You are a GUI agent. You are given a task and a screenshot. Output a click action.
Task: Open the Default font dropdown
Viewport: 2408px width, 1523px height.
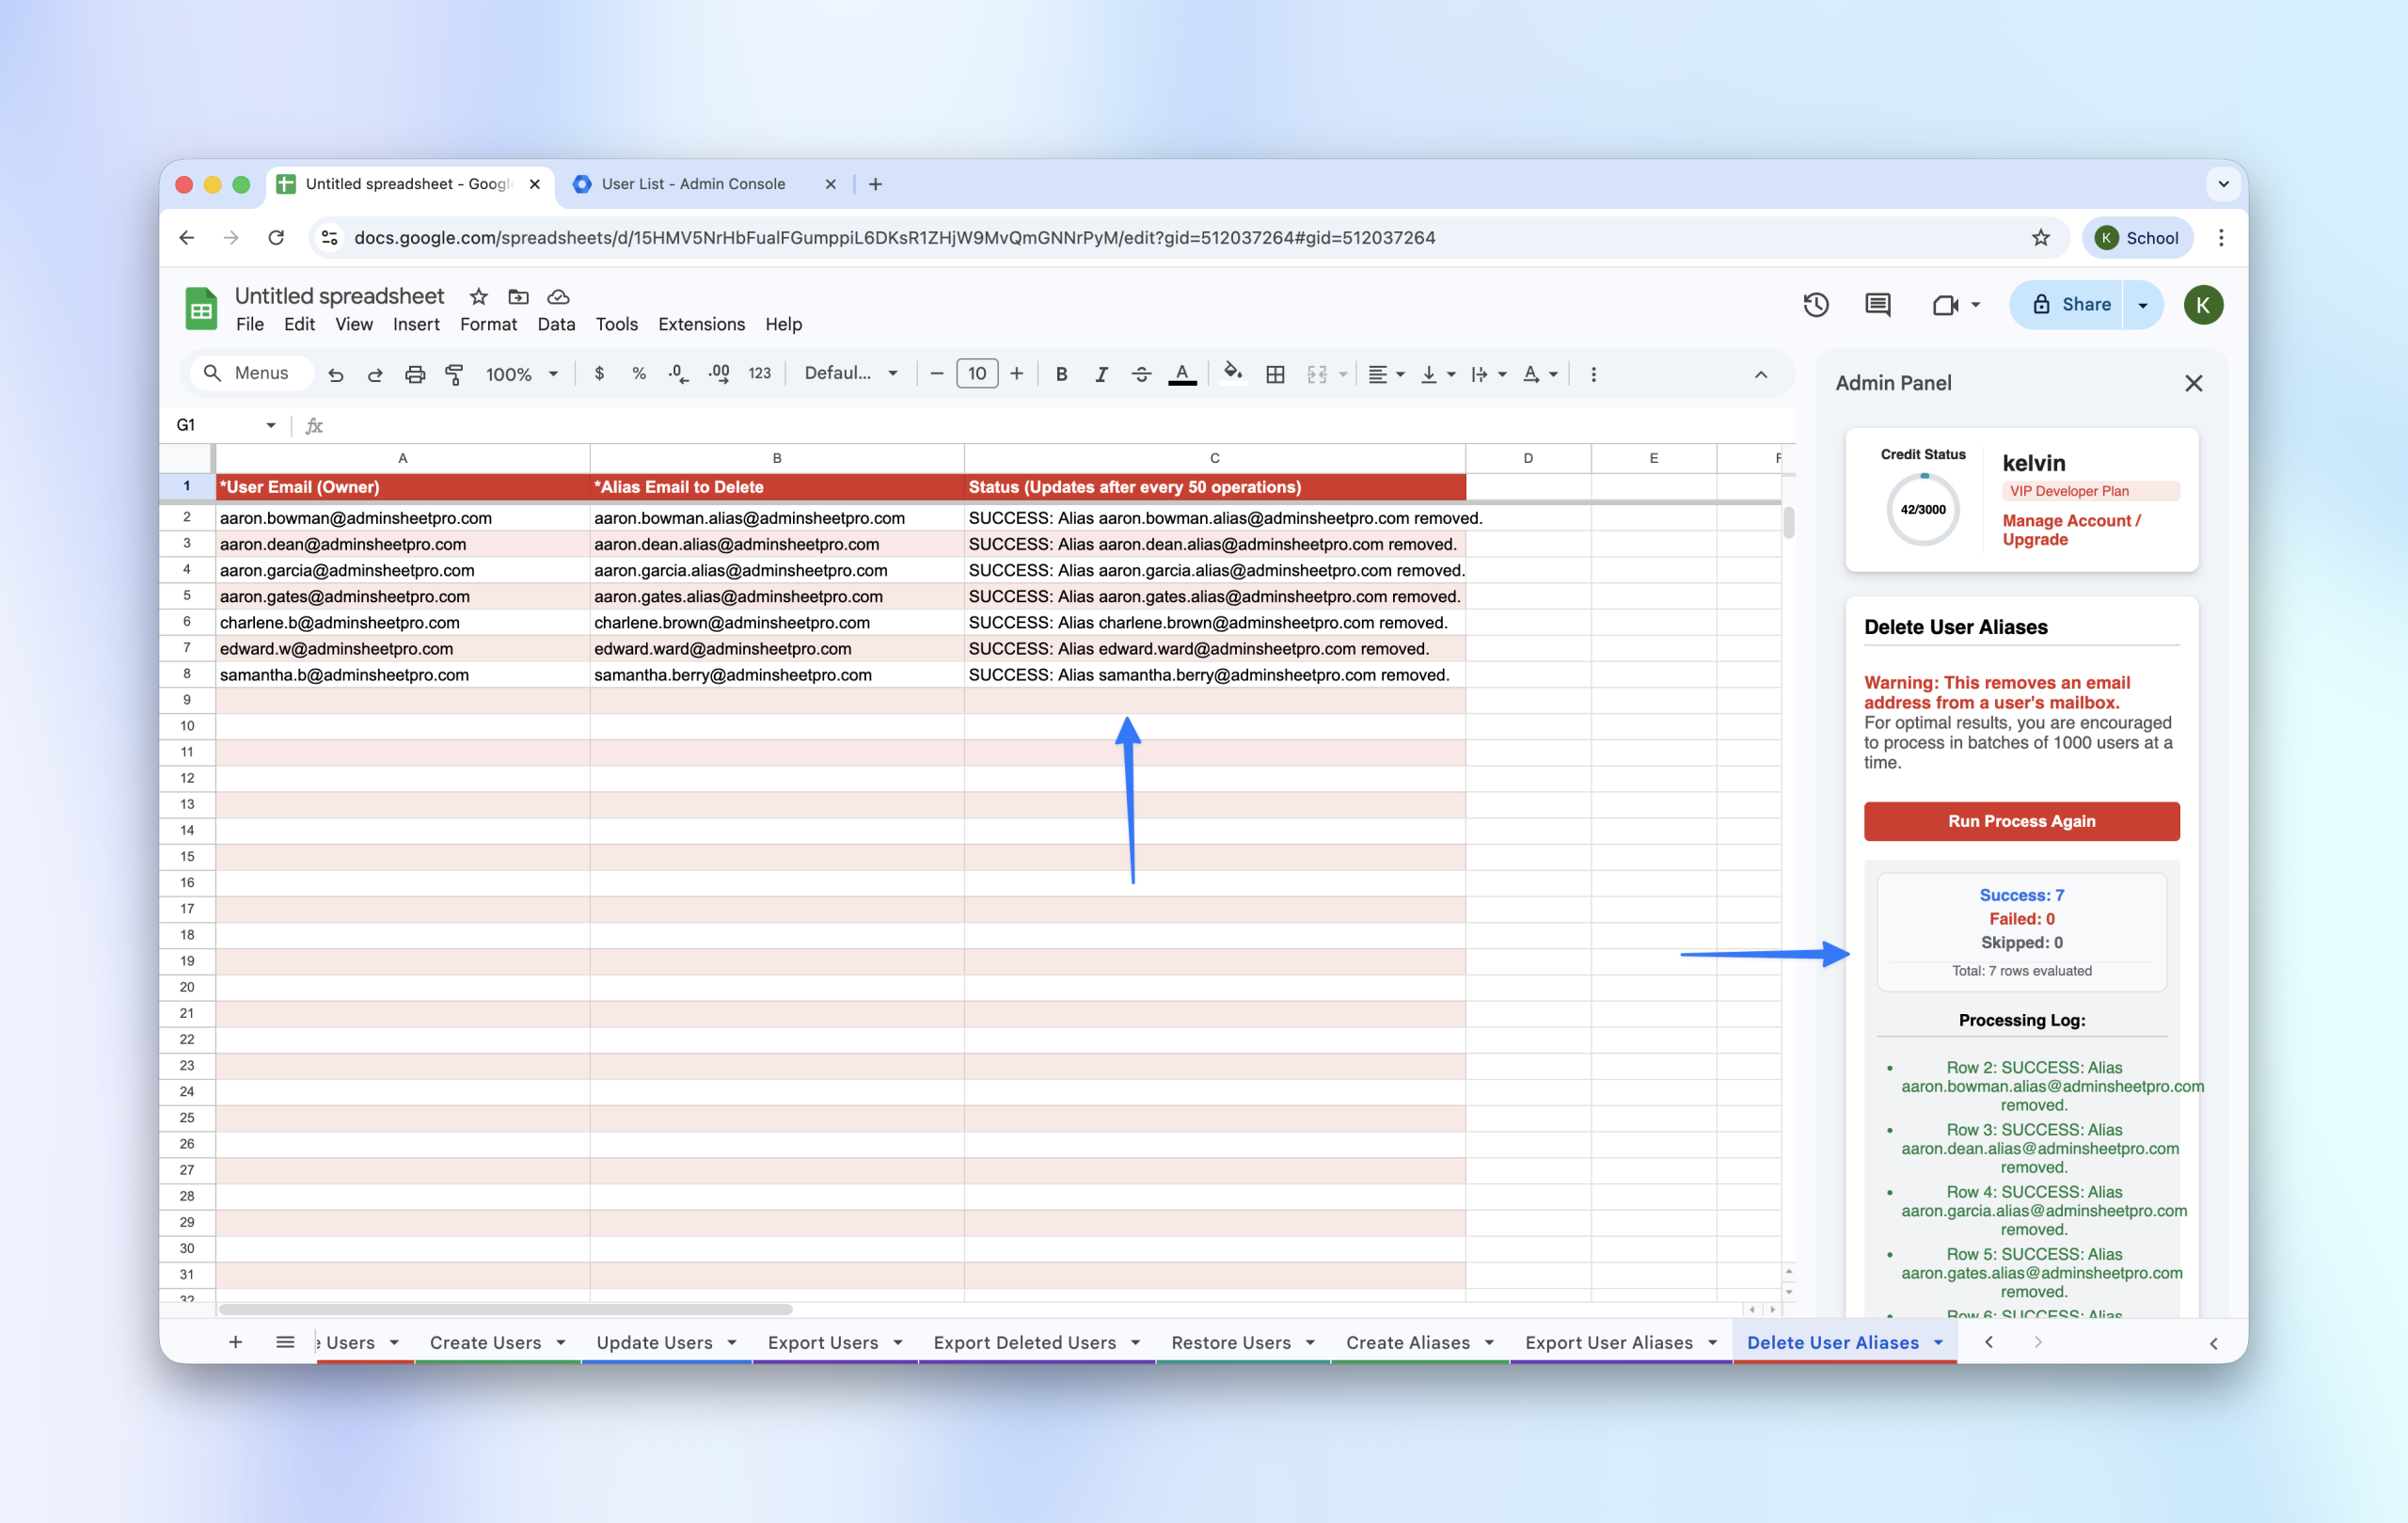click(x=850, y=374)
